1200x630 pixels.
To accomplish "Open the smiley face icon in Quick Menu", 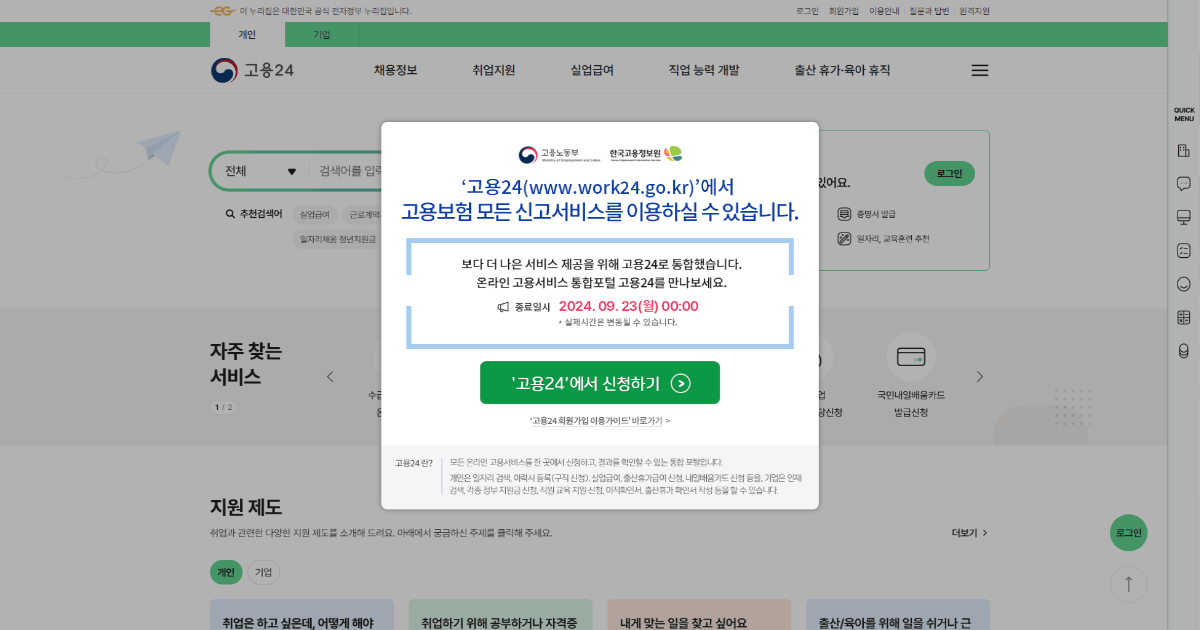I will (x=1184, y=284).
